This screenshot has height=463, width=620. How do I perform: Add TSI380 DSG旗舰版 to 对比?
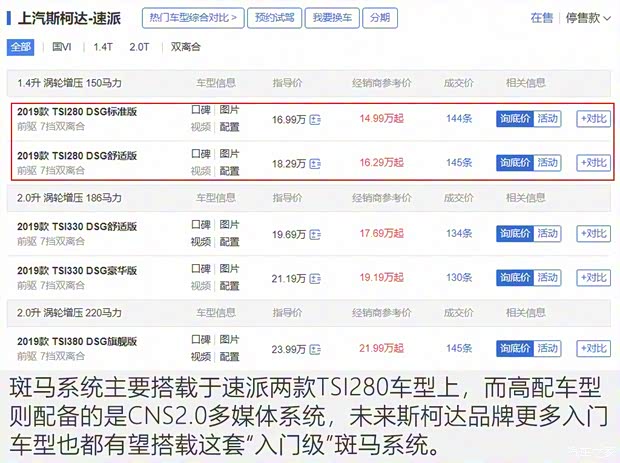point(594,348)
